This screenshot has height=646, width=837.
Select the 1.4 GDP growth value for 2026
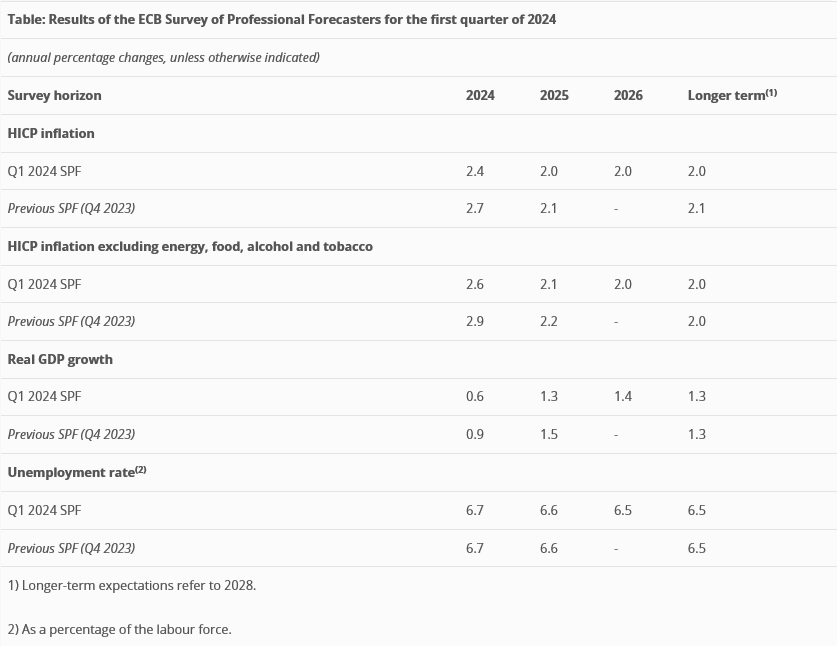(623, 396)
